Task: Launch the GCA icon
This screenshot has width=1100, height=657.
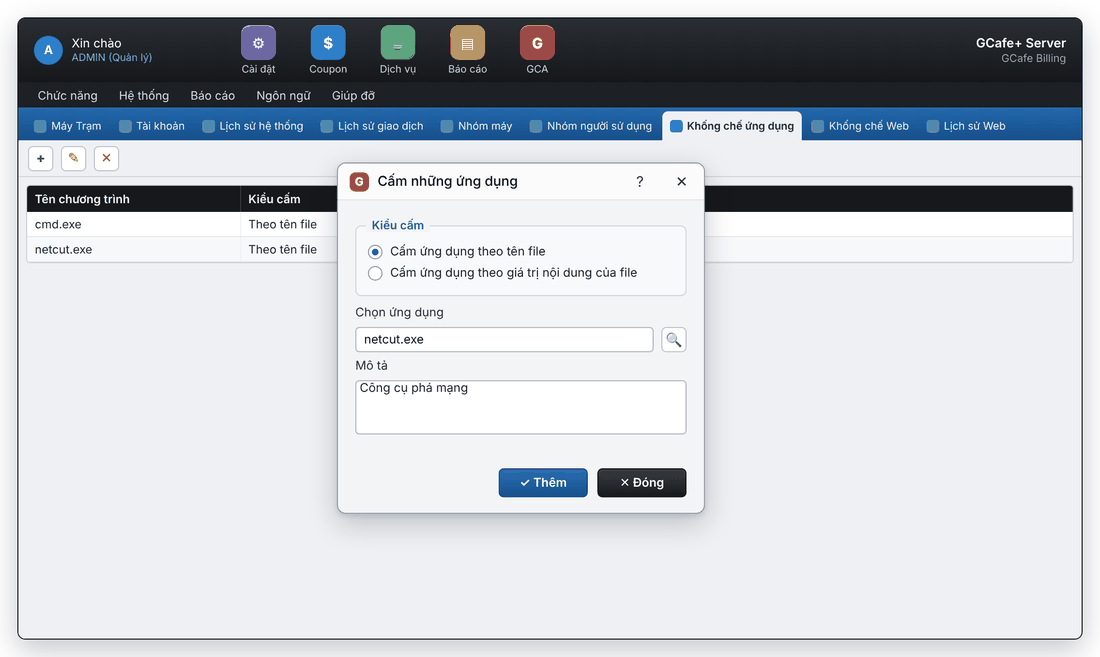Action: [x=537, y=43]
